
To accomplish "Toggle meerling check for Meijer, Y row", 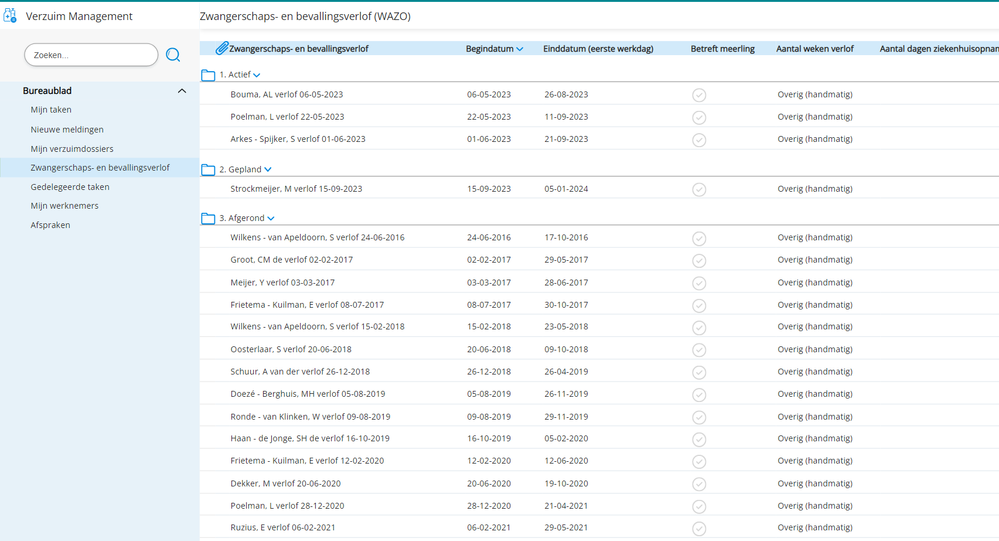I will tap(699, 283).
